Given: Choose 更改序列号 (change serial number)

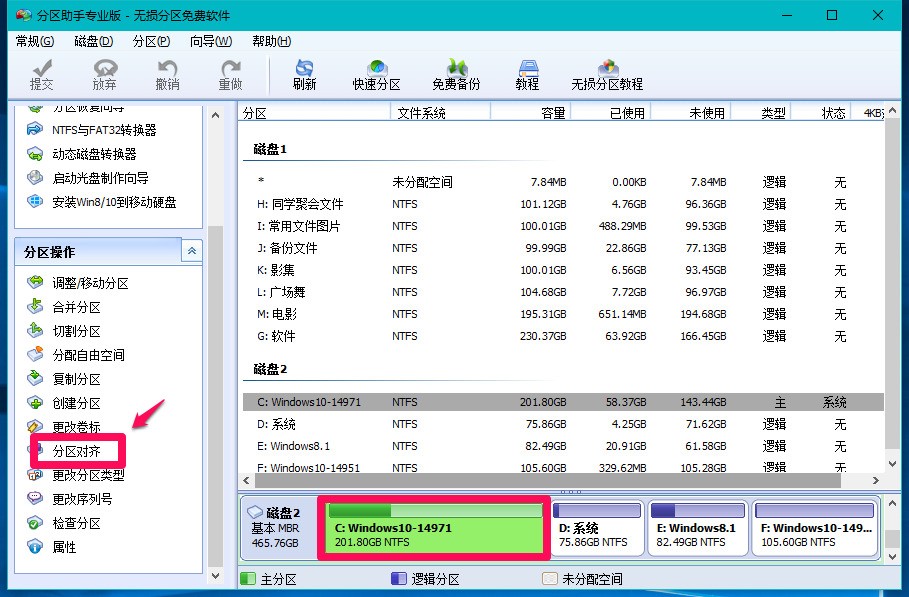Looking at the screenshot, I should click(x=70, y=499).
